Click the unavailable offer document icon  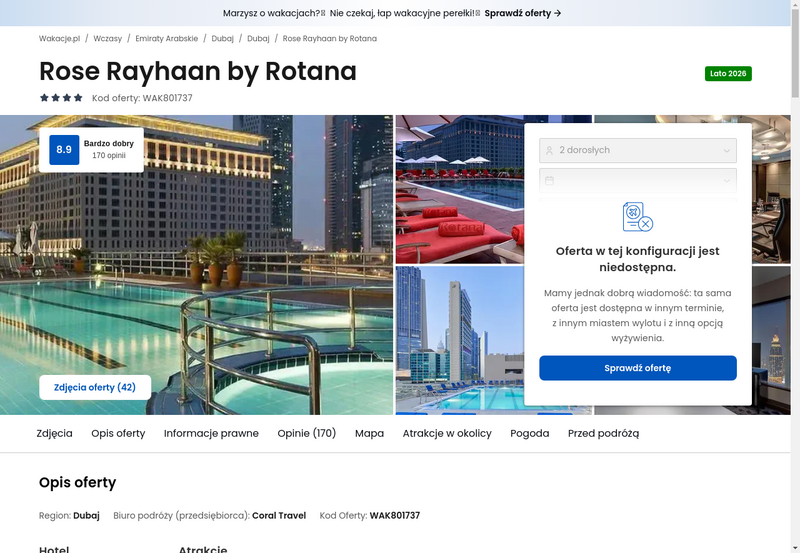coord(637,216)
